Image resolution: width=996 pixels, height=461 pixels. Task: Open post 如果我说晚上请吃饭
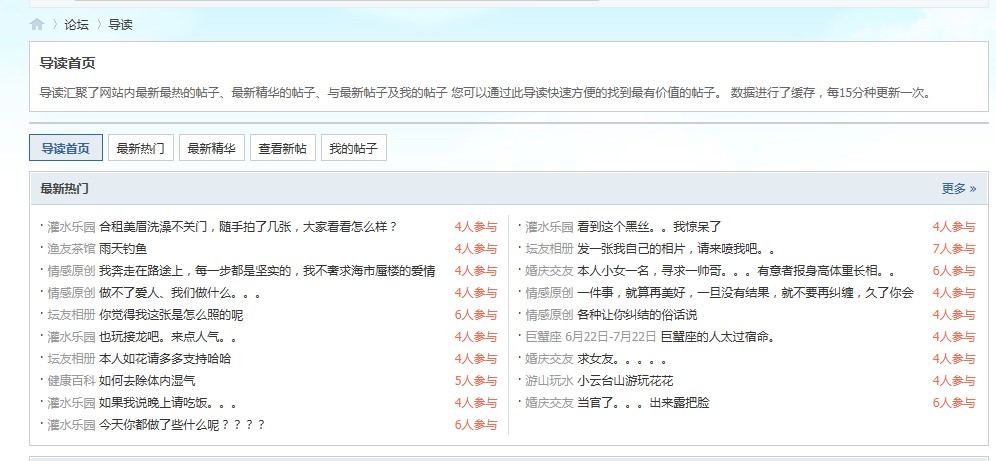168,403
